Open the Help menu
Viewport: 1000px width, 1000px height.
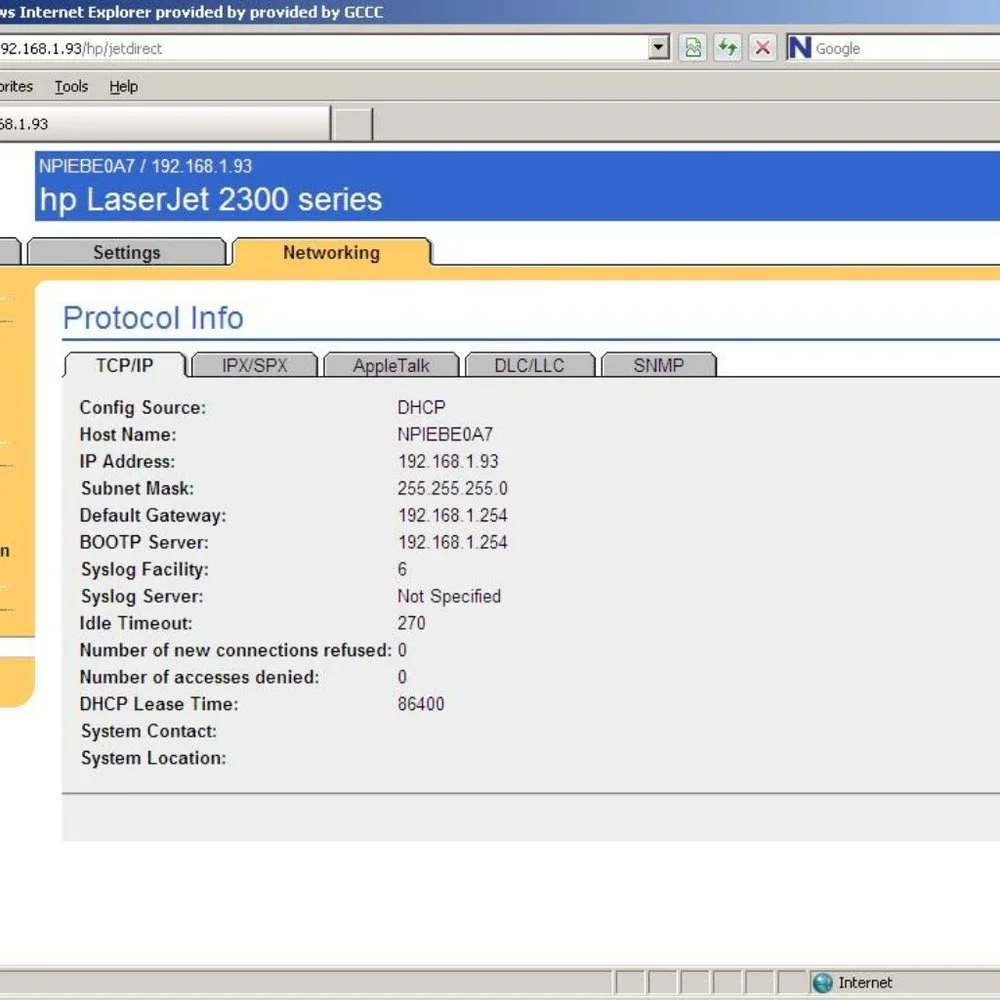pyautogui.click(x=123, y=86)
